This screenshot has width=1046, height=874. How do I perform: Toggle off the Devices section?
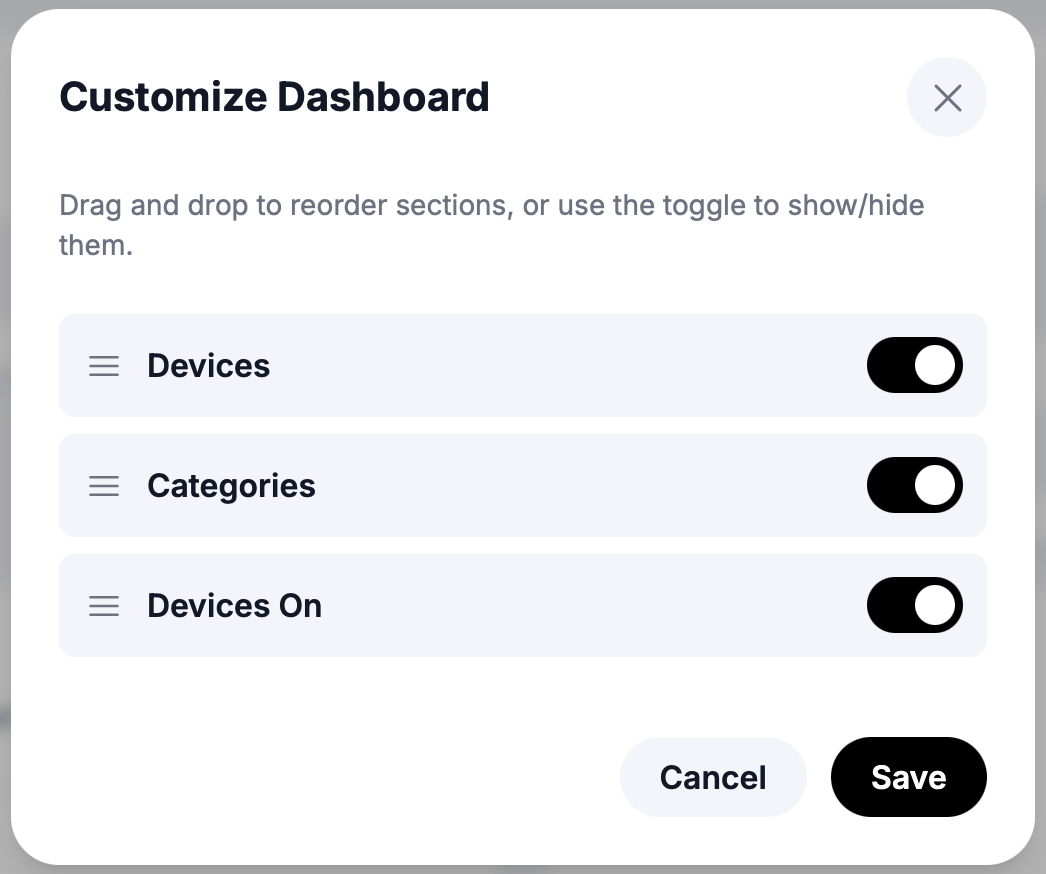click(915, 365)
